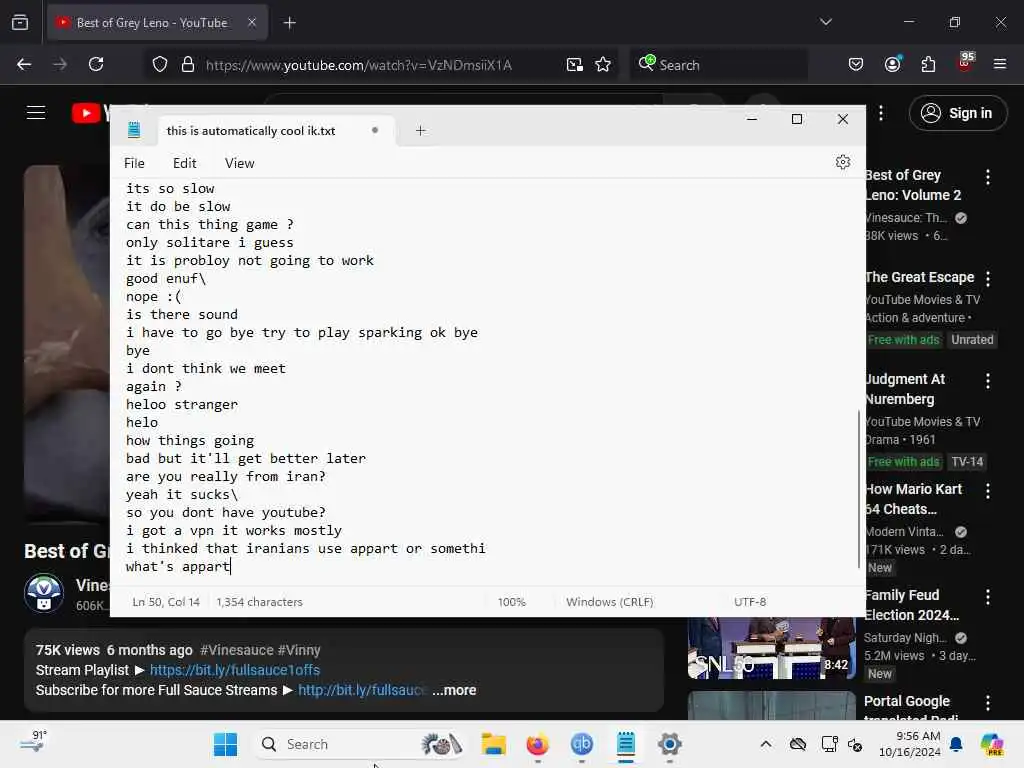Open options for The Great Escape
The height and width of the screenshot is (768, 1024).
tap(987, 279)
